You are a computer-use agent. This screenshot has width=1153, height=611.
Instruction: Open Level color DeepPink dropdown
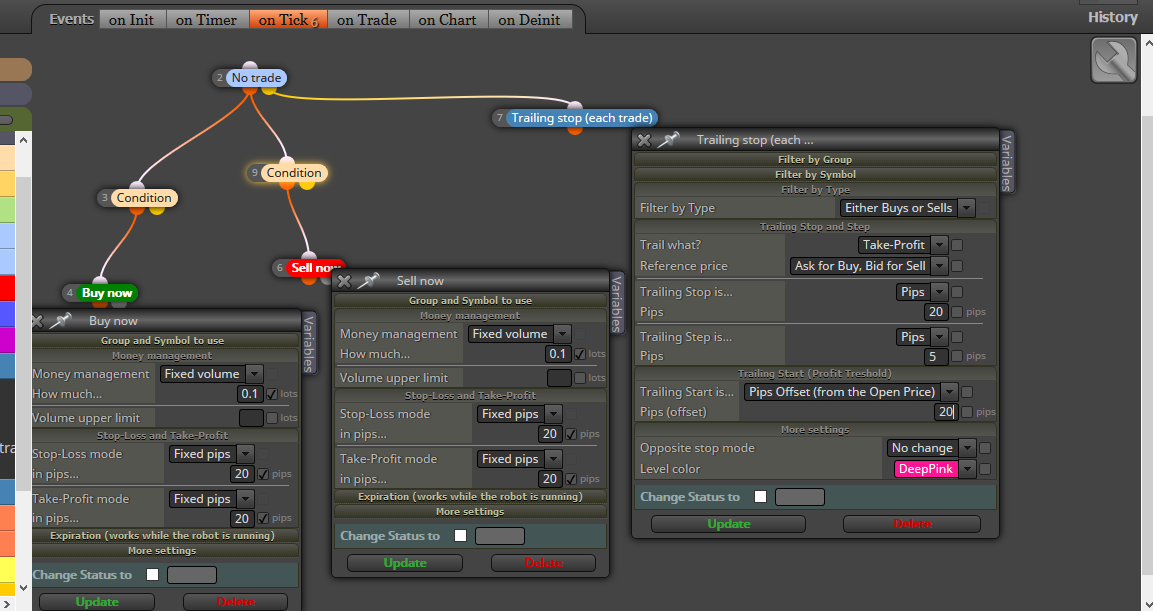[x=935, y=469]
